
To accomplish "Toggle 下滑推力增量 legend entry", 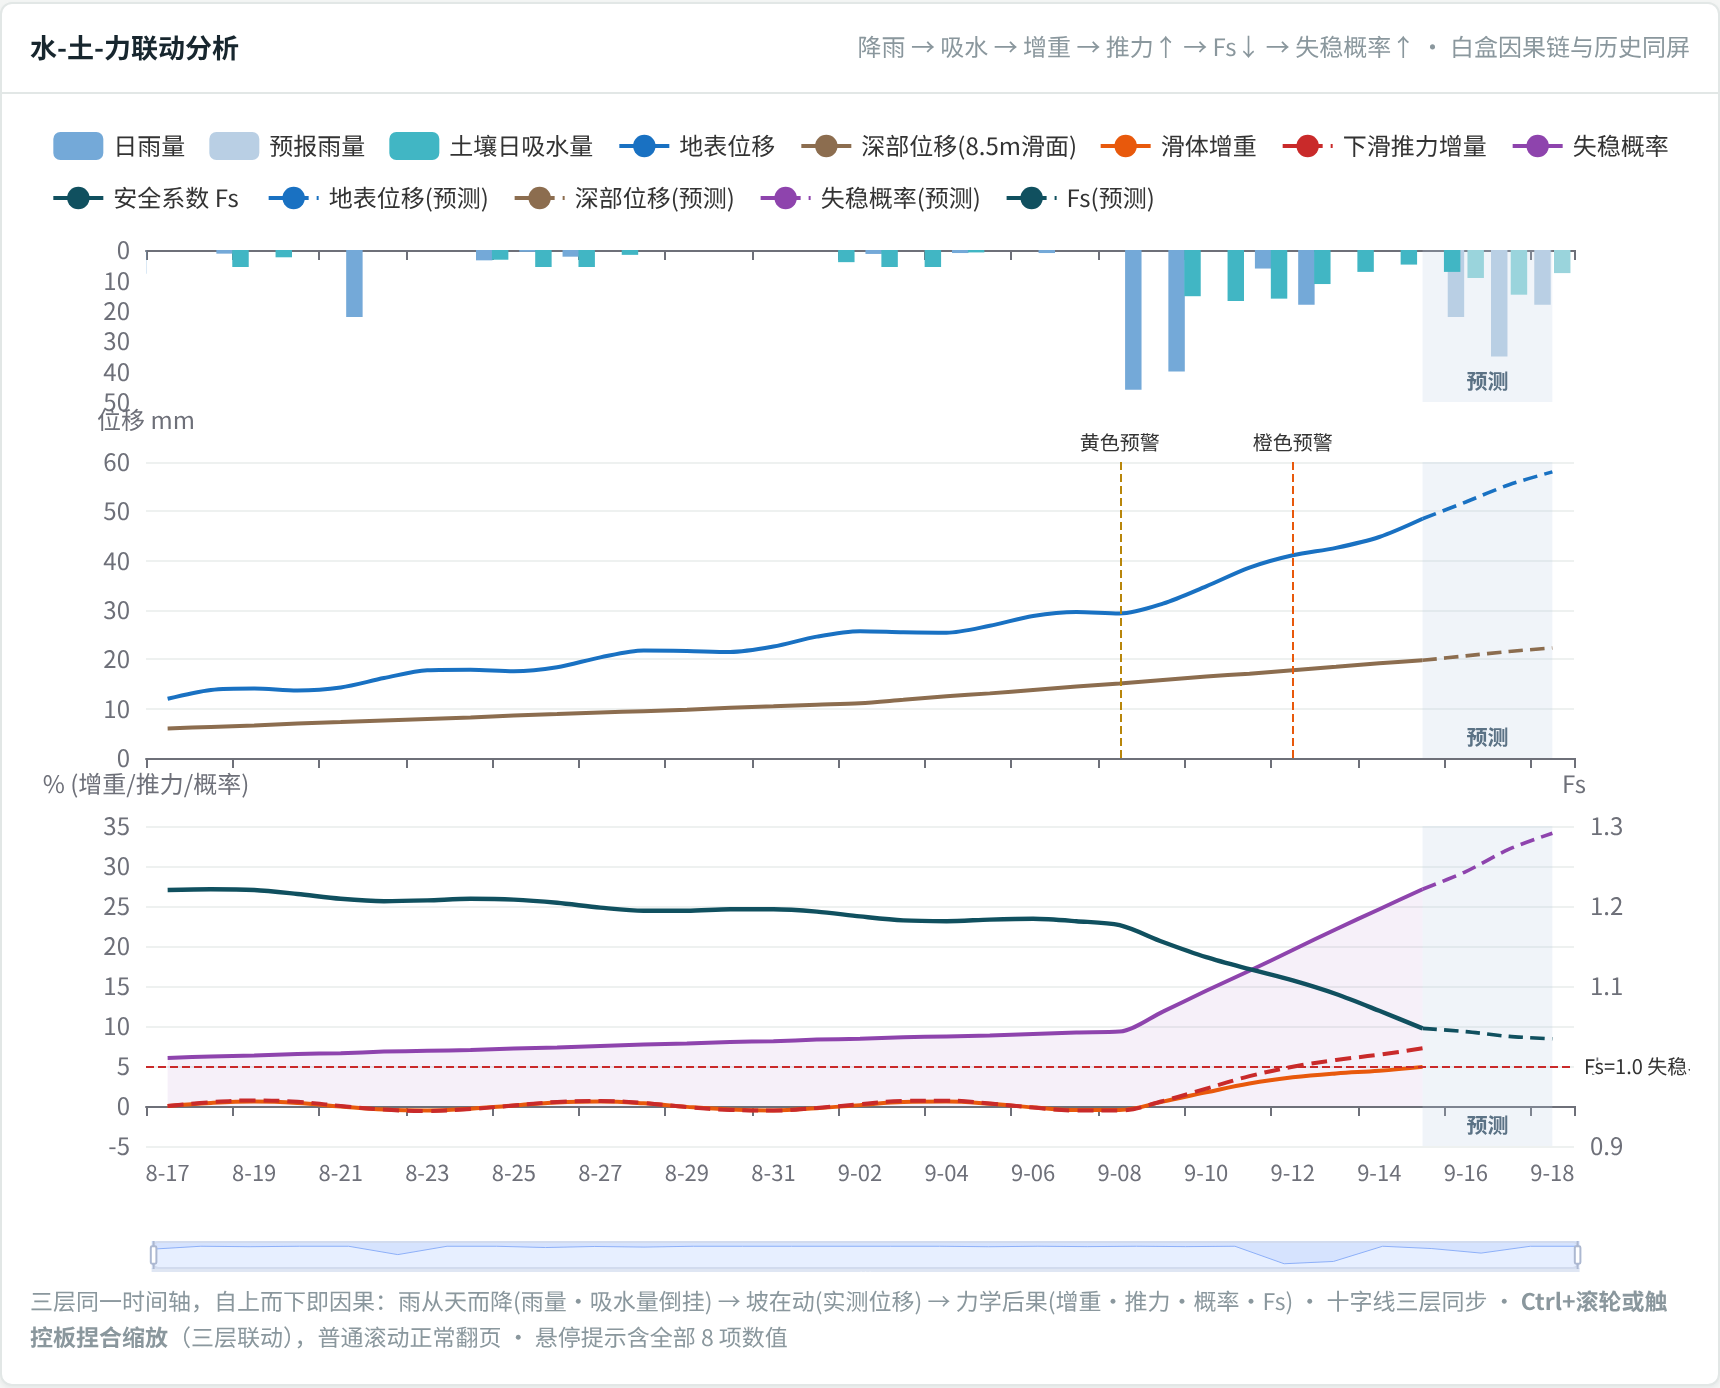I will [1385, 146].
